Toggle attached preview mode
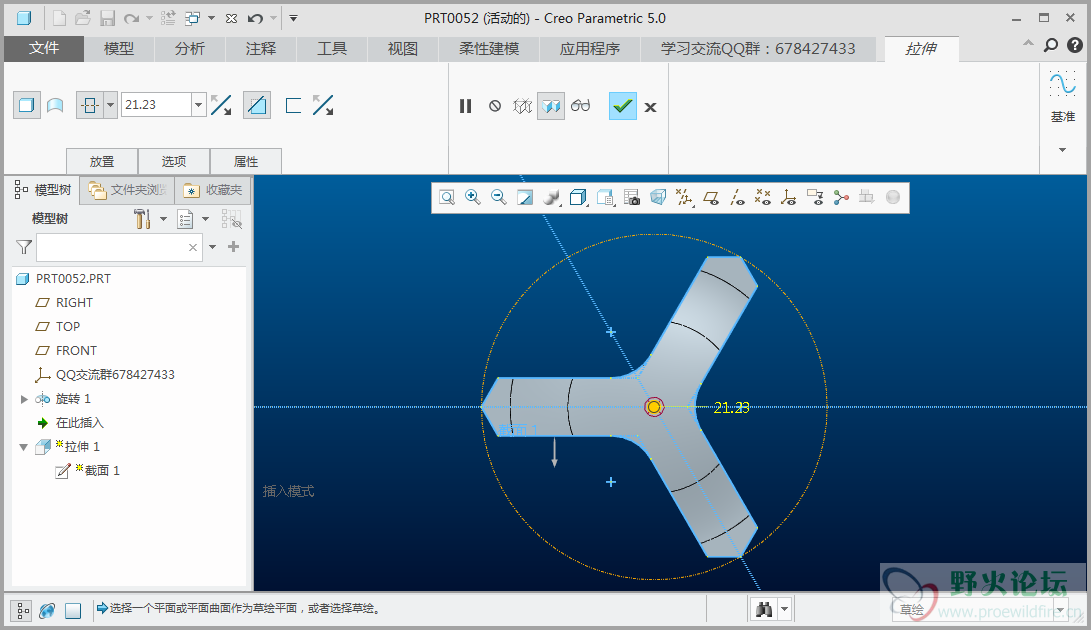 coord(551,106)
